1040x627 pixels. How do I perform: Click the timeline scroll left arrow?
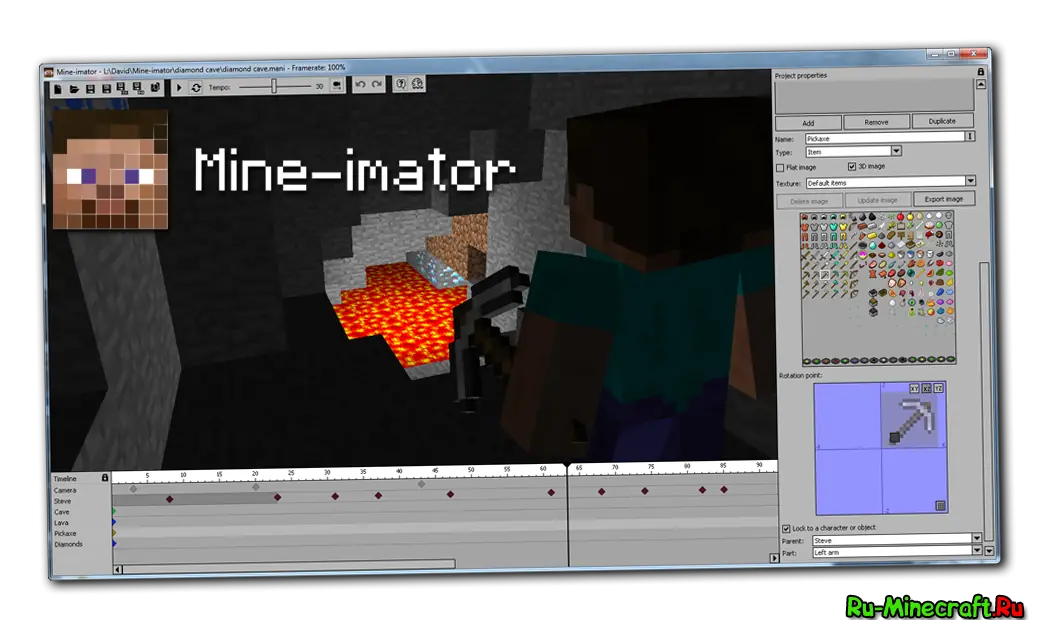coord(118,569)
